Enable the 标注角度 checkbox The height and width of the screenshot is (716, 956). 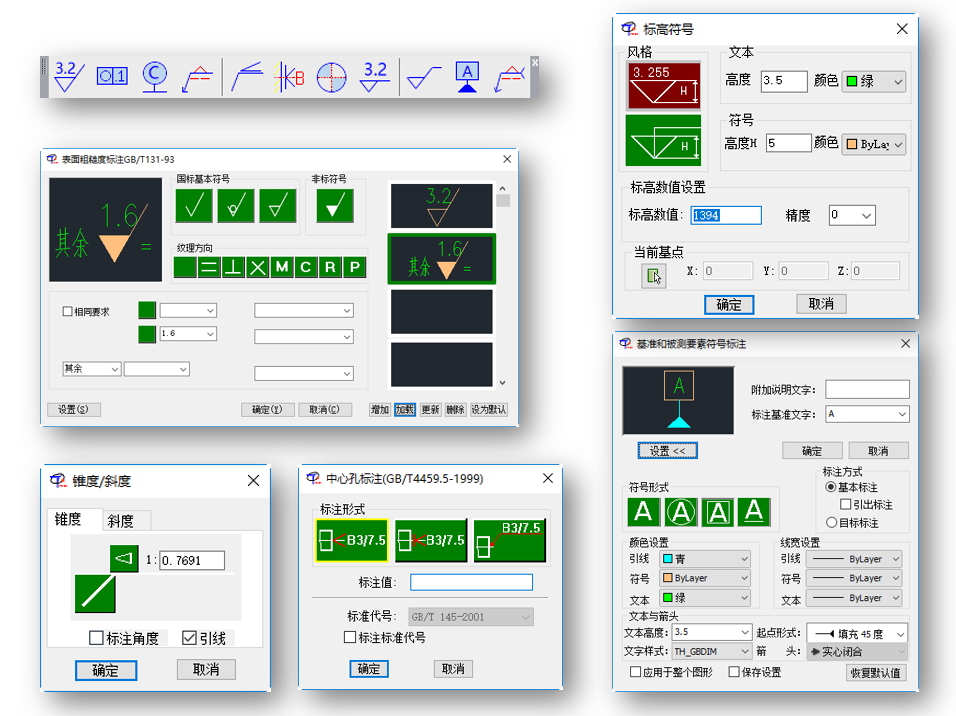(x=96, y=638)
